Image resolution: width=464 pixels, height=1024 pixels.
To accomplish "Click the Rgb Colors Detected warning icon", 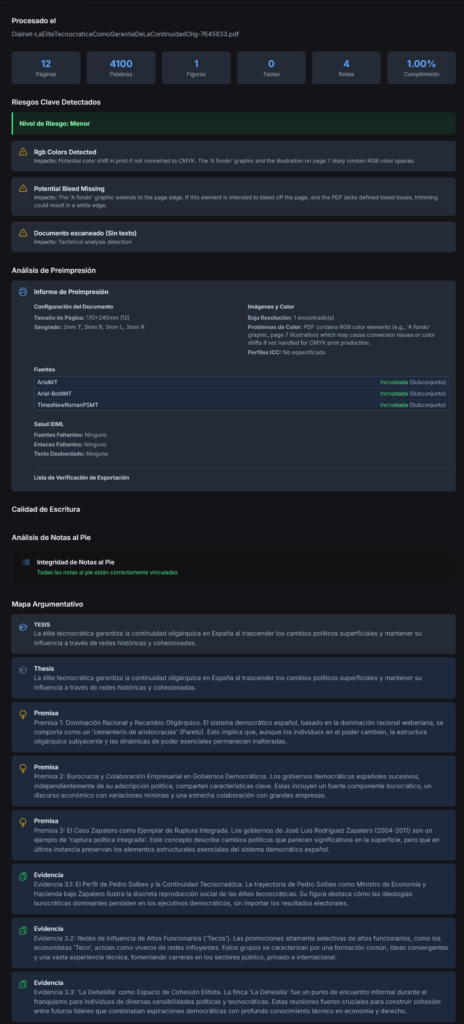I will coord(23,152).
